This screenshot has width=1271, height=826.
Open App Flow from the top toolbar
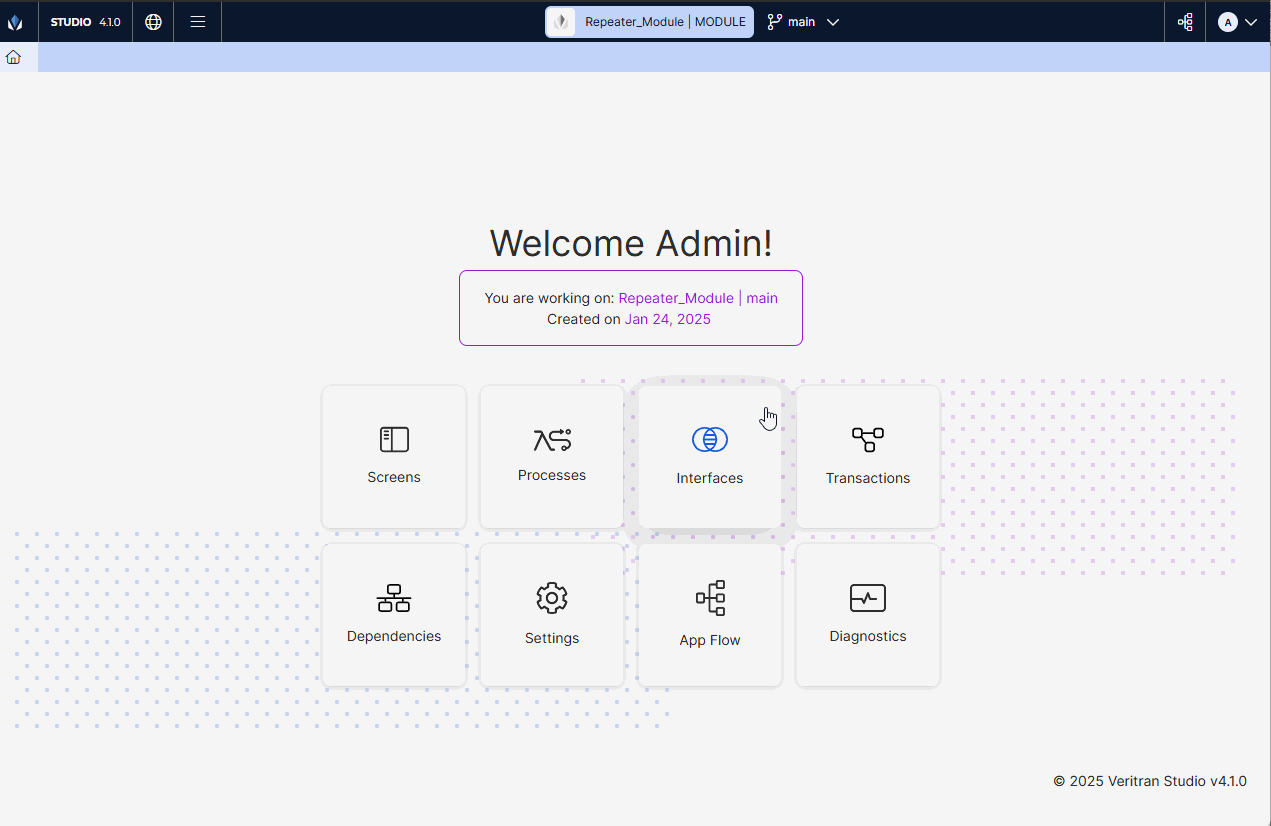[1184, 21]
